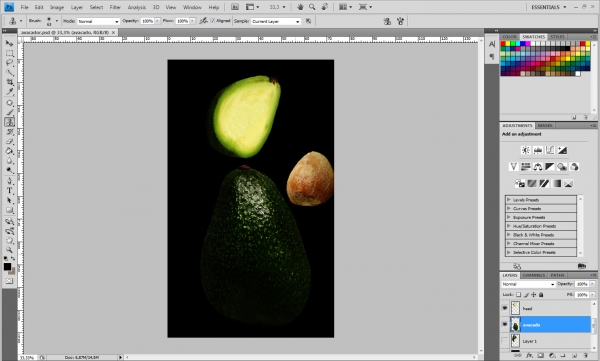Image resolution: width=600 pixels, height=361 pixels.
Task: Select the Pen tool
Action: click(10, 181)
